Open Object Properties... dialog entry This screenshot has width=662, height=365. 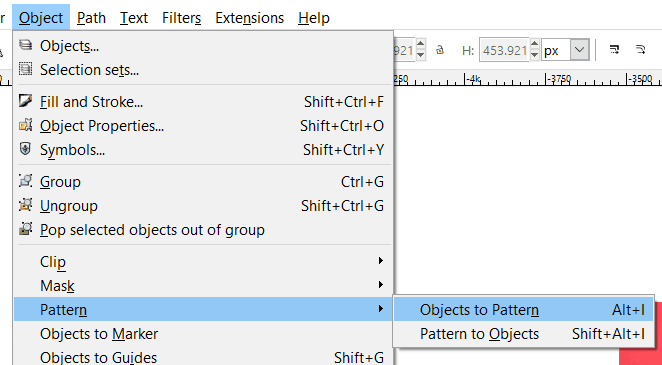(x=203, y=126)
